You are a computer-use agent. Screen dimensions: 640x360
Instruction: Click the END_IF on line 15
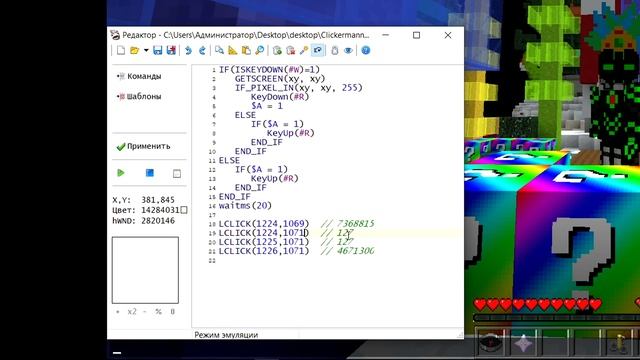pyautogui.click(x=235, y=197)
